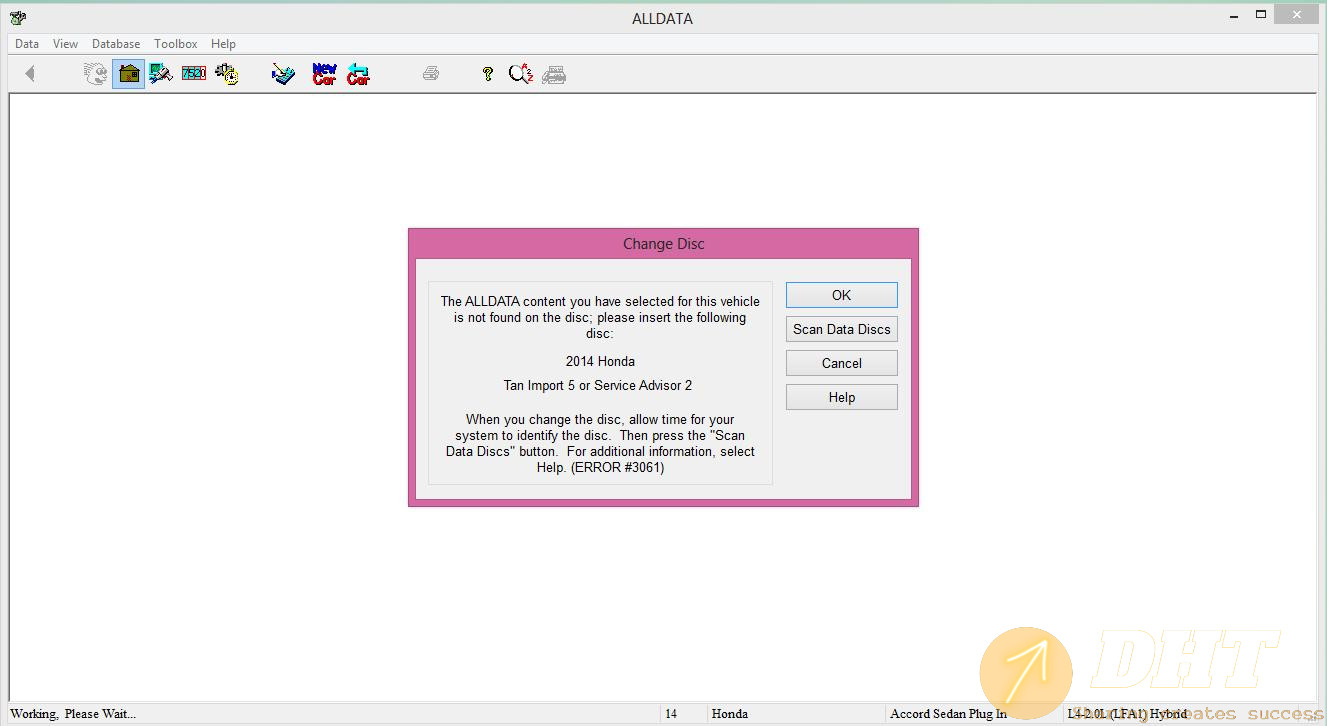Click the Scan Data Discs button

point(841,329)
